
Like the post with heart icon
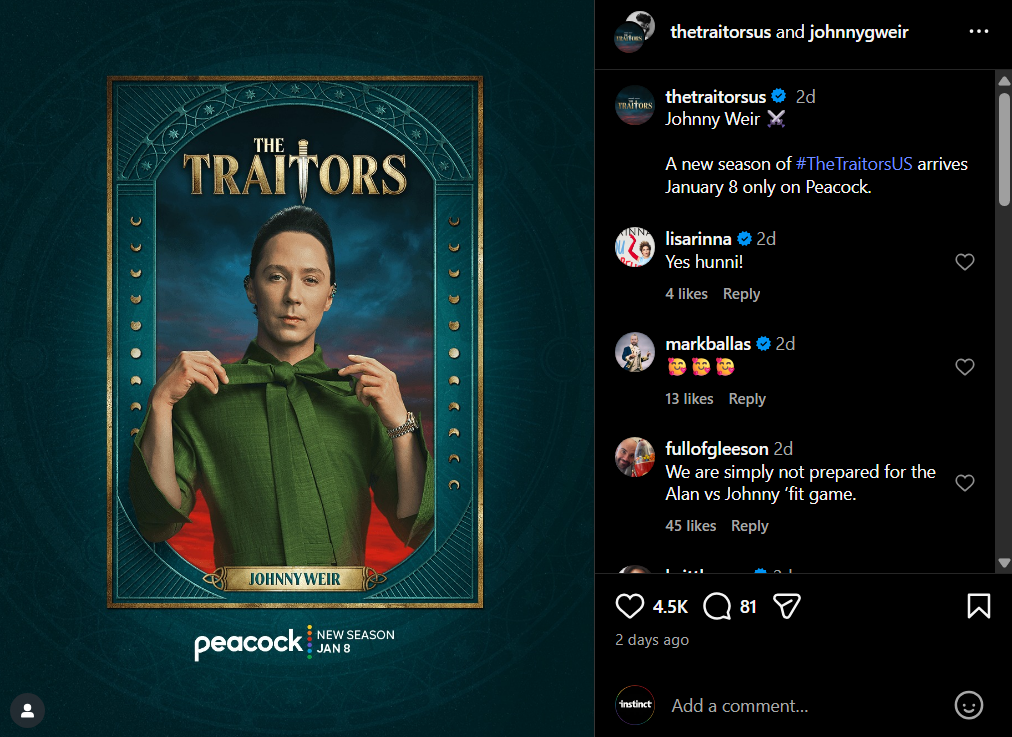[629, 606]
